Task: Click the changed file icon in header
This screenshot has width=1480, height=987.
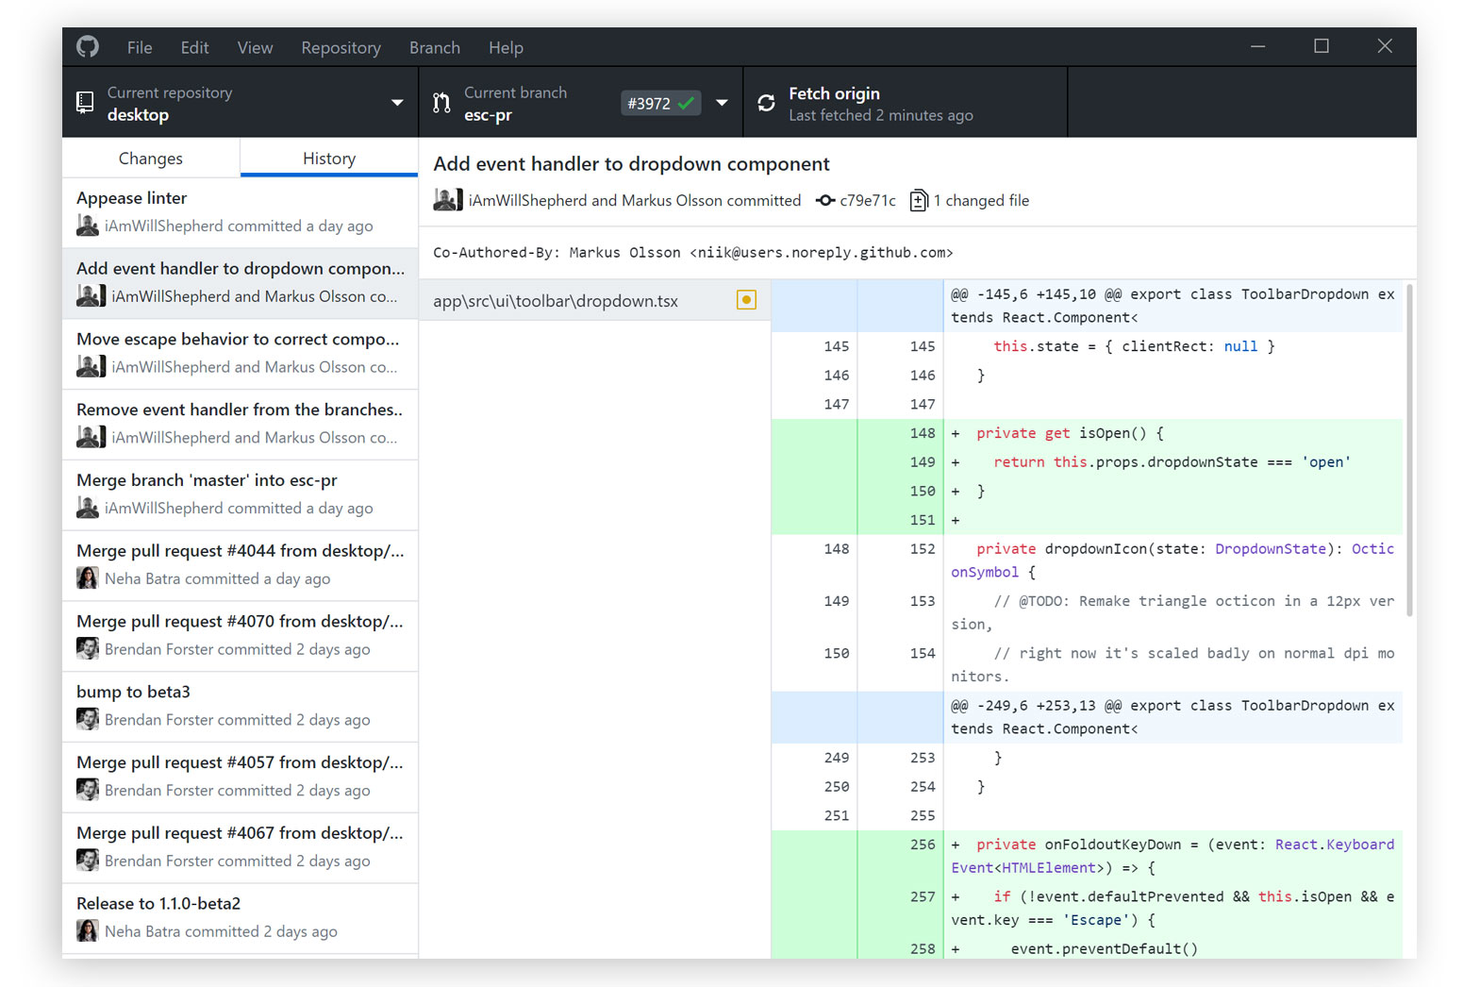Action: tap(918, 200)
